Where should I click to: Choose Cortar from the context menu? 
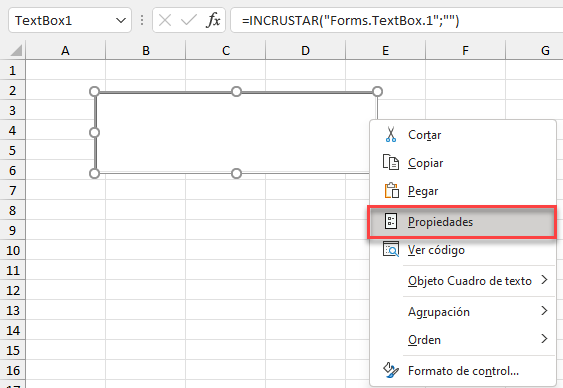(463, 135)
